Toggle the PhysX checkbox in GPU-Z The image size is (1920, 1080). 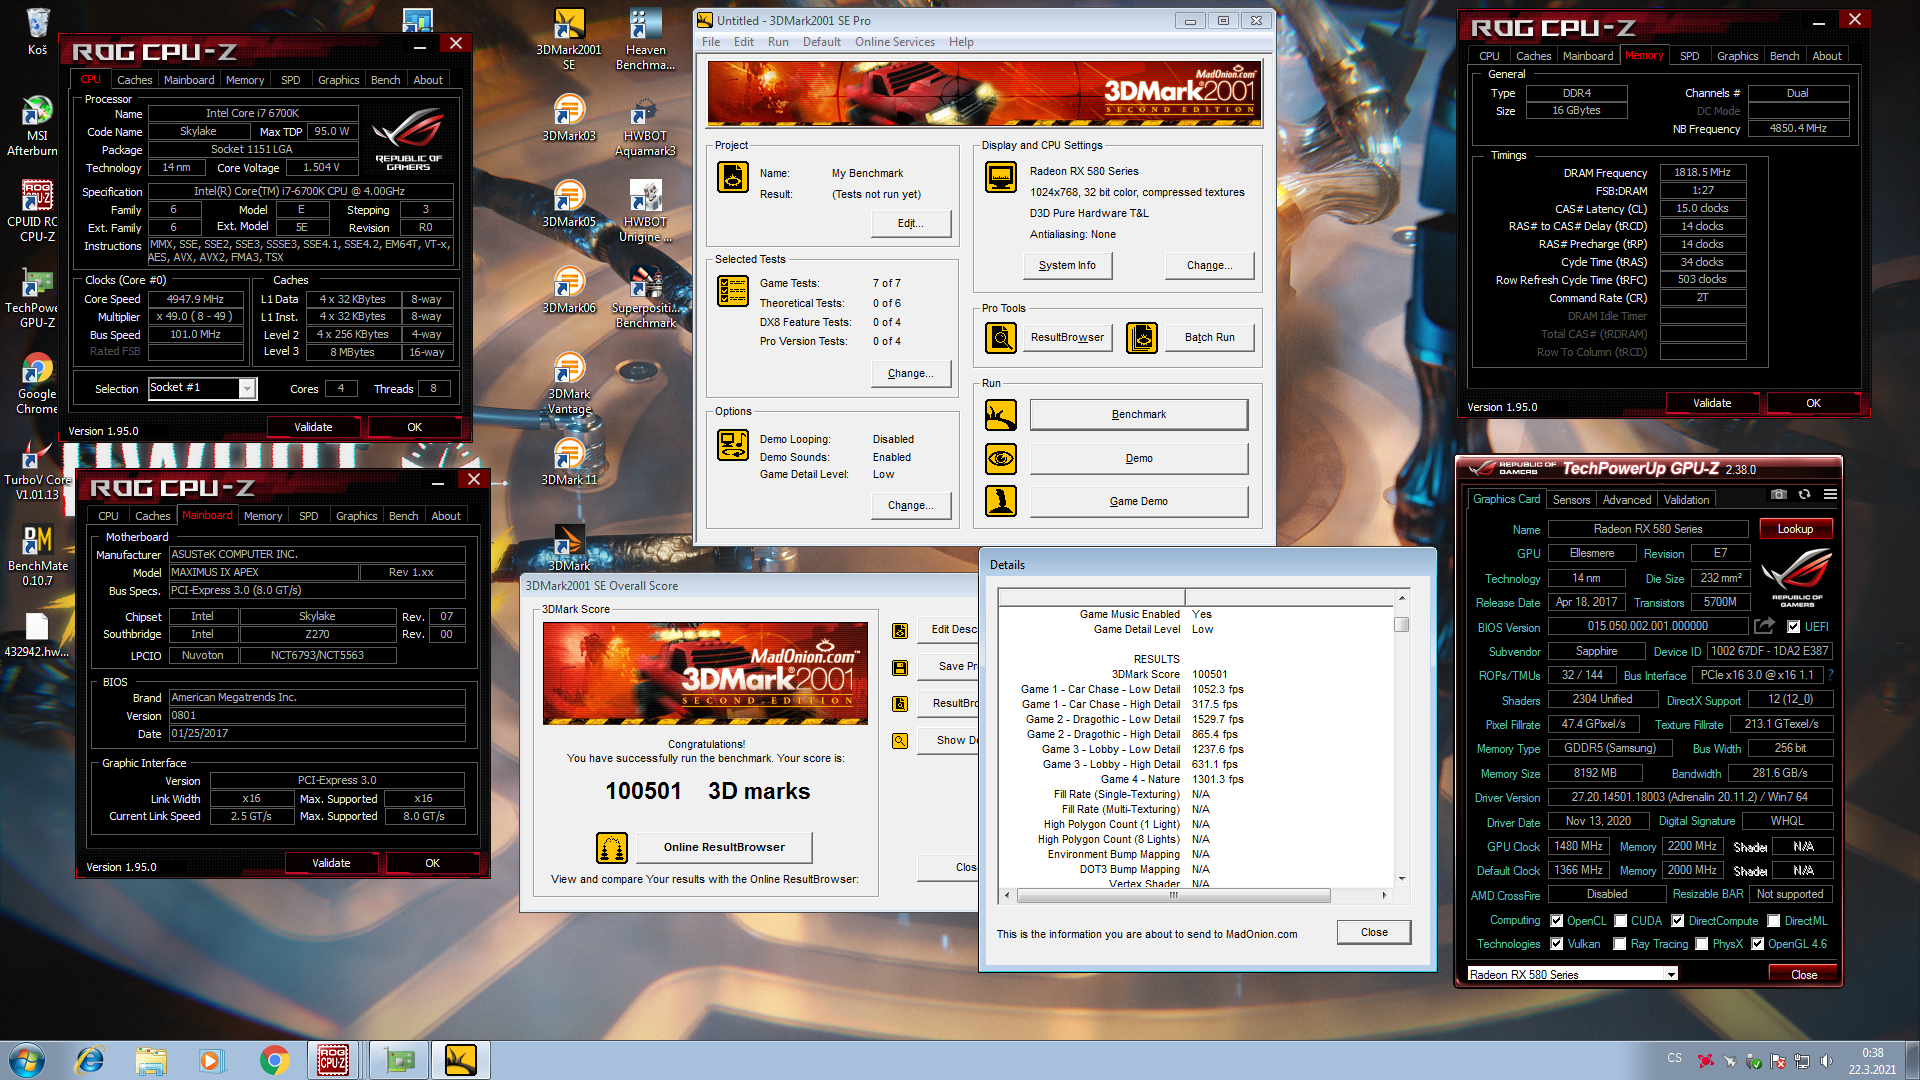click(x=1701, y=944)
